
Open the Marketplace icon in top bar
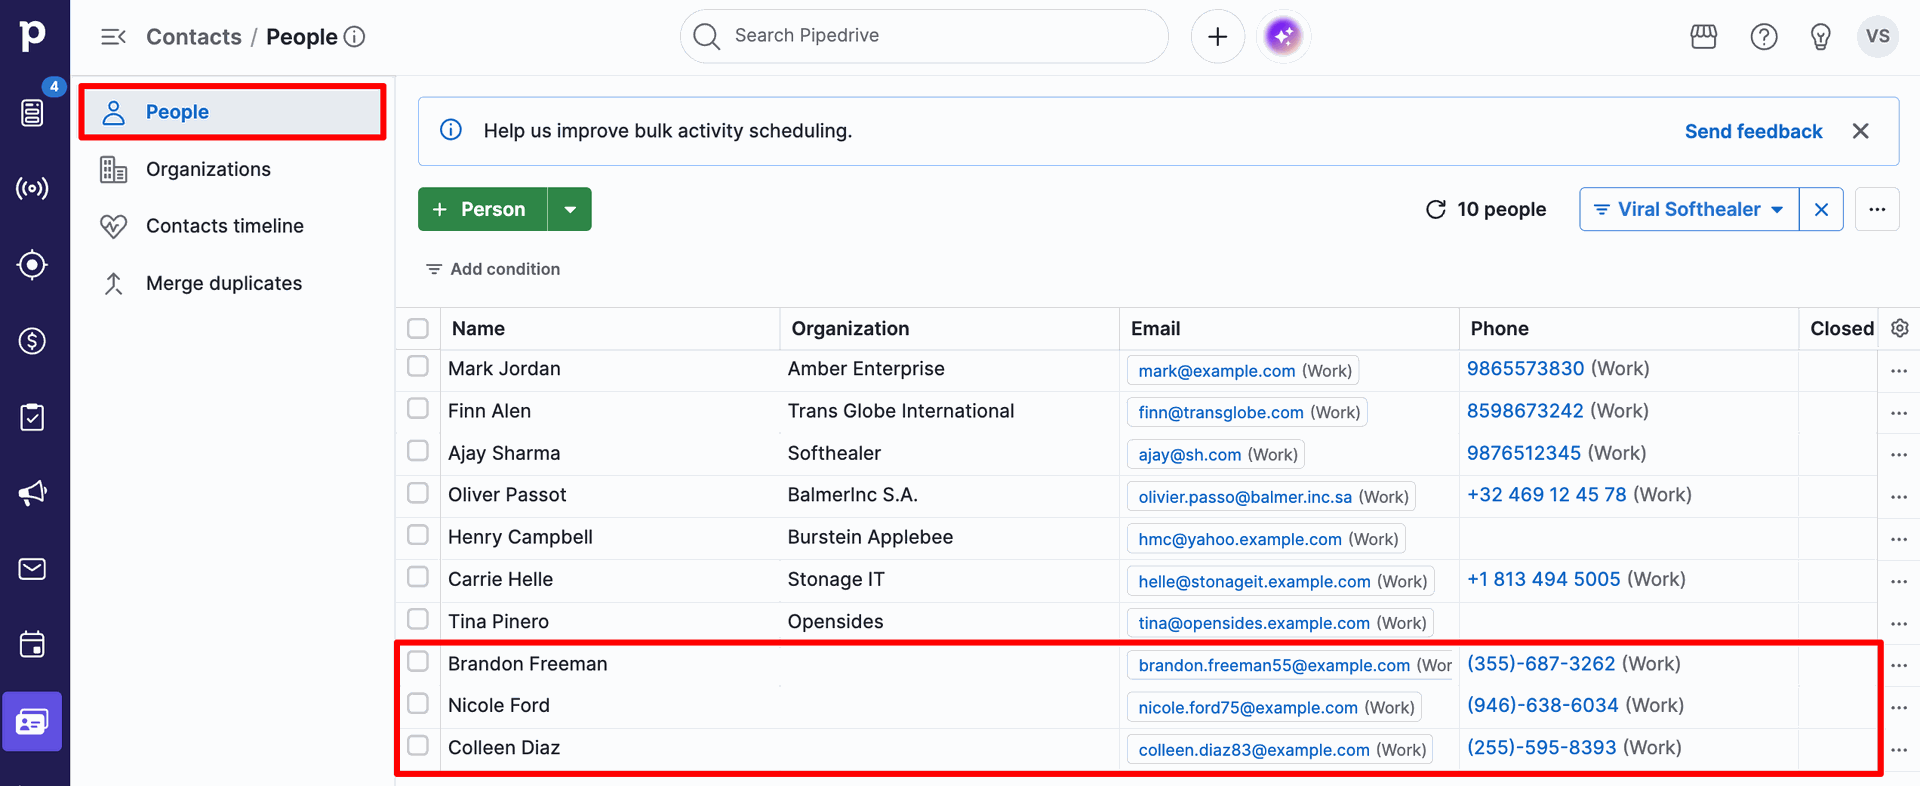pos(1704,37)
